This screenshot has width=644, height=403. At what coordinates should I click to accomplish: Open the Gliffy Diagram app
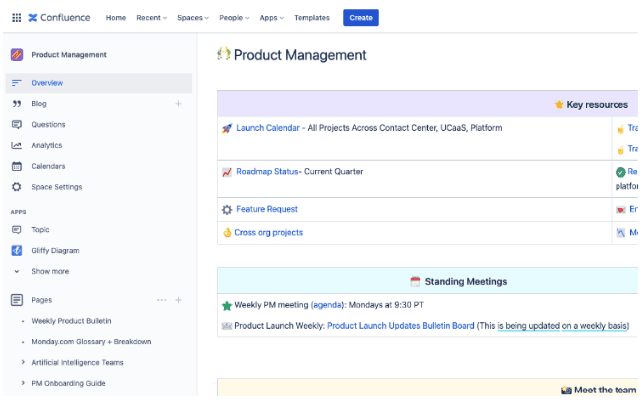(x=55, y=250)
